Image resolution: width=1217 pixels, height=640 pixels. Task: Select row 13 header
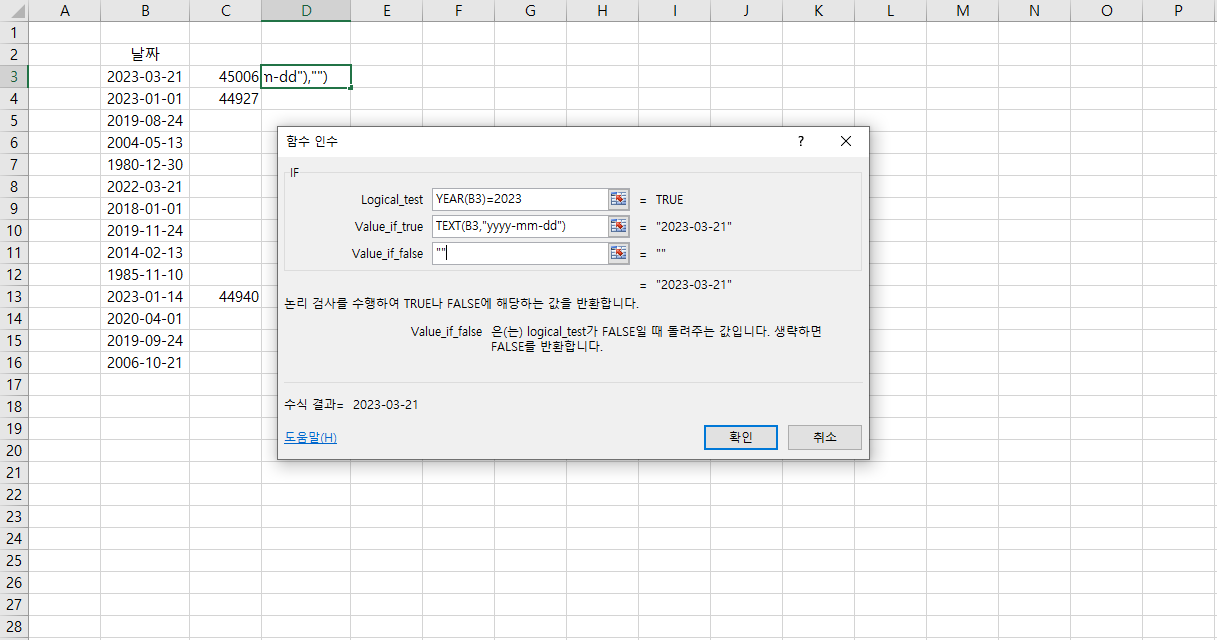click(x=14, y=297)
